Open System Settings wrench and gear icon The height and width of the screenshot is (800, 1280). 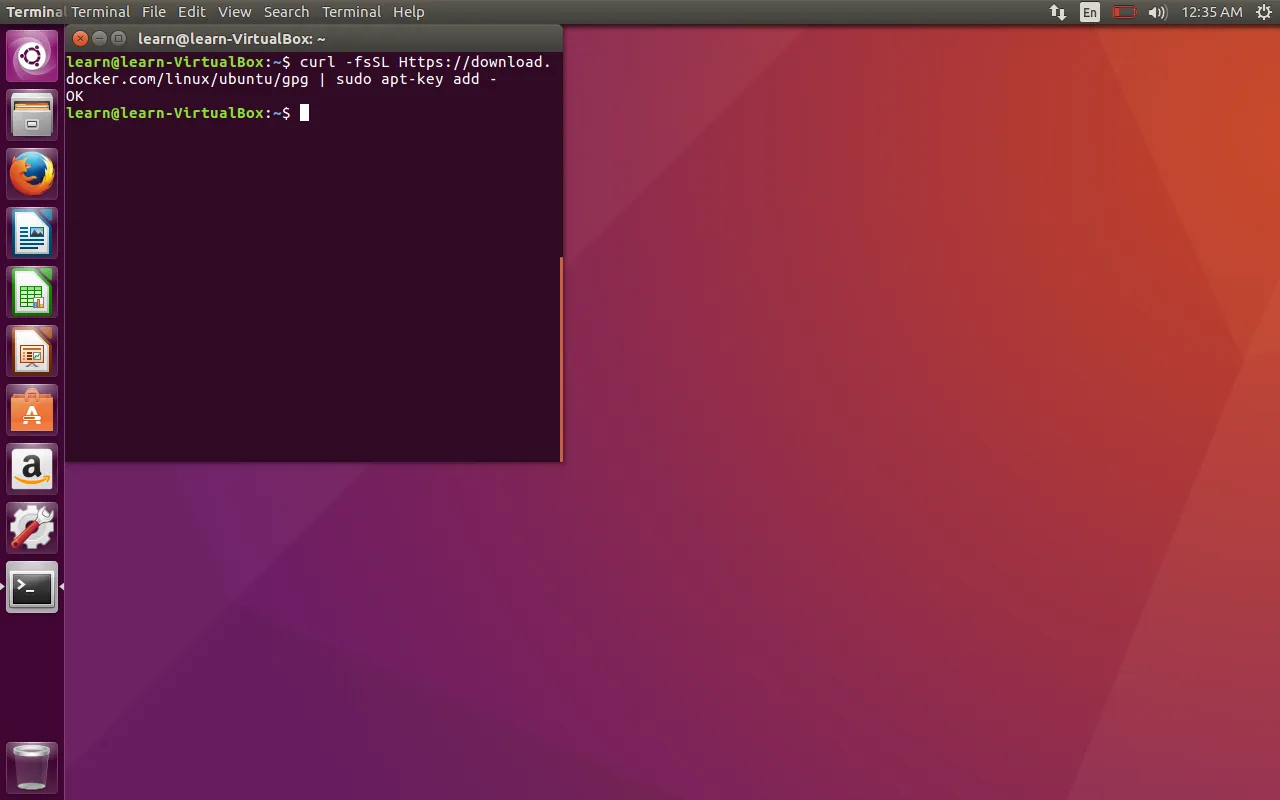click(32, 528)
